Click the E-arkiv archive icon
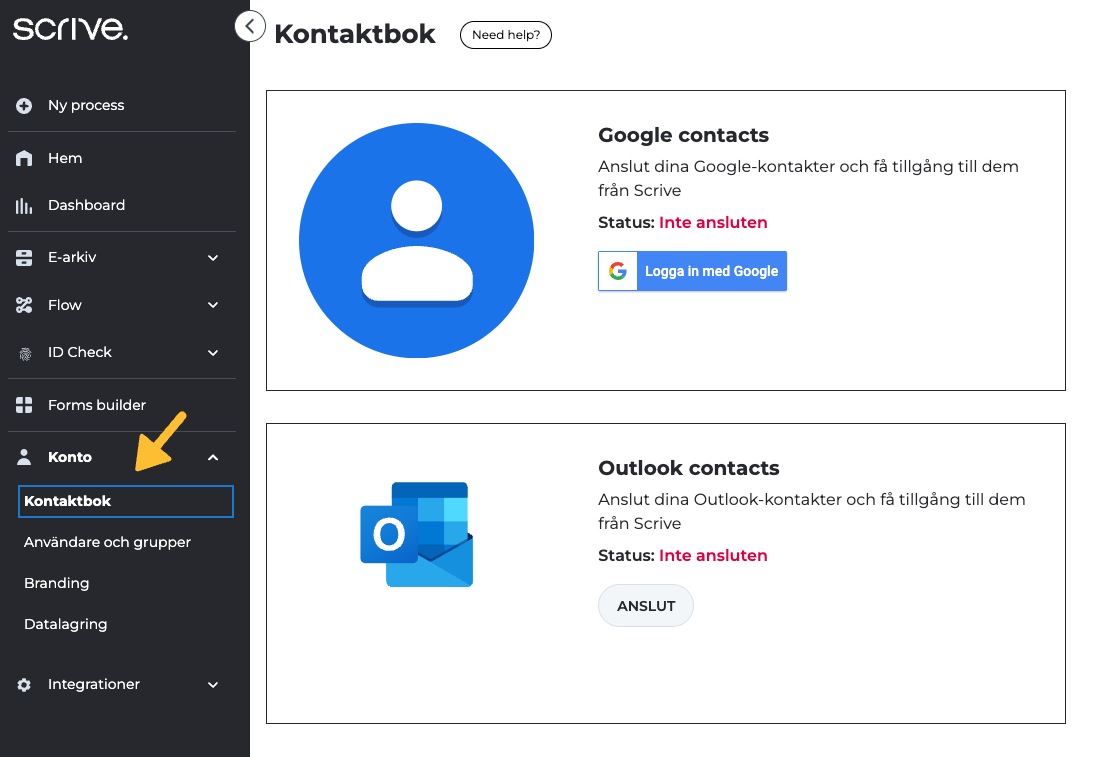This screenshot has height=757, width=1096. pos(25,258)
